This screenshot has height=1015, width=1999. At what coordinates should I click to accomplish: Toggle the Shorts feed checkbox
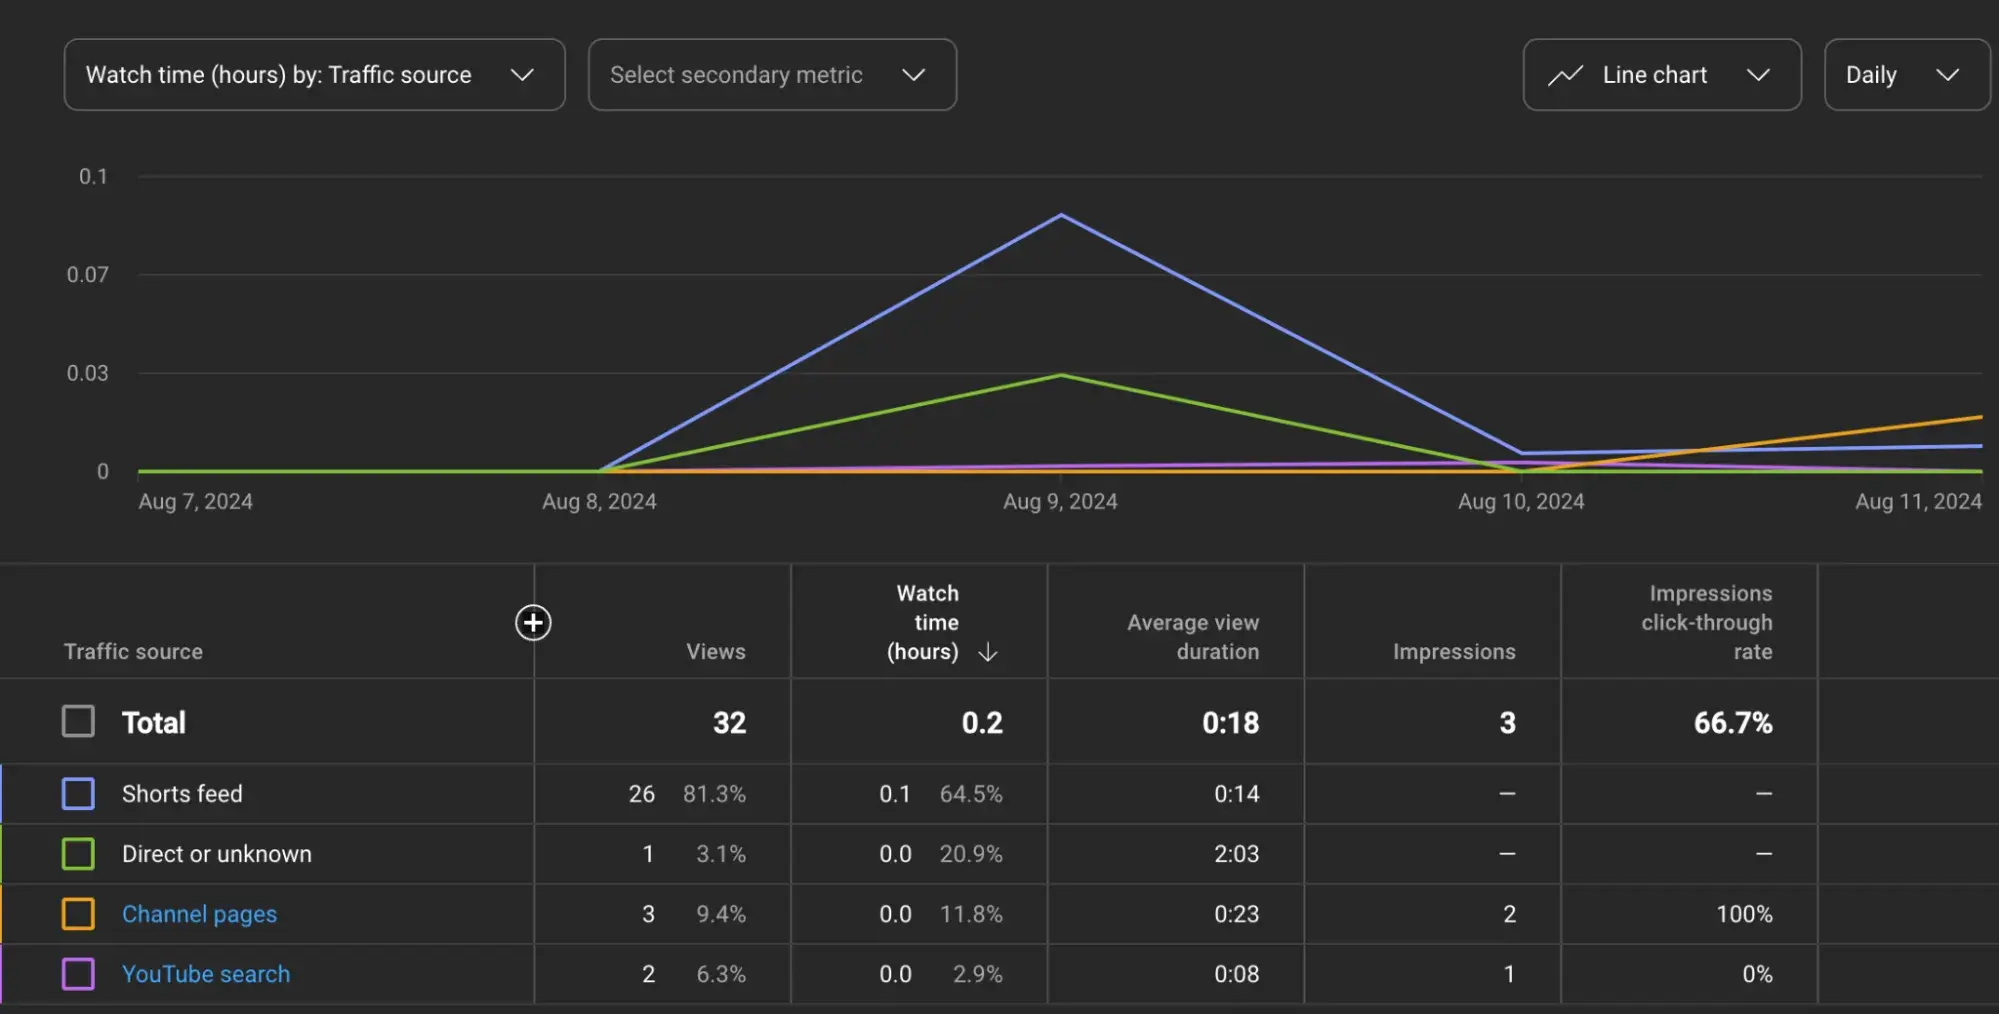[78, 794]
